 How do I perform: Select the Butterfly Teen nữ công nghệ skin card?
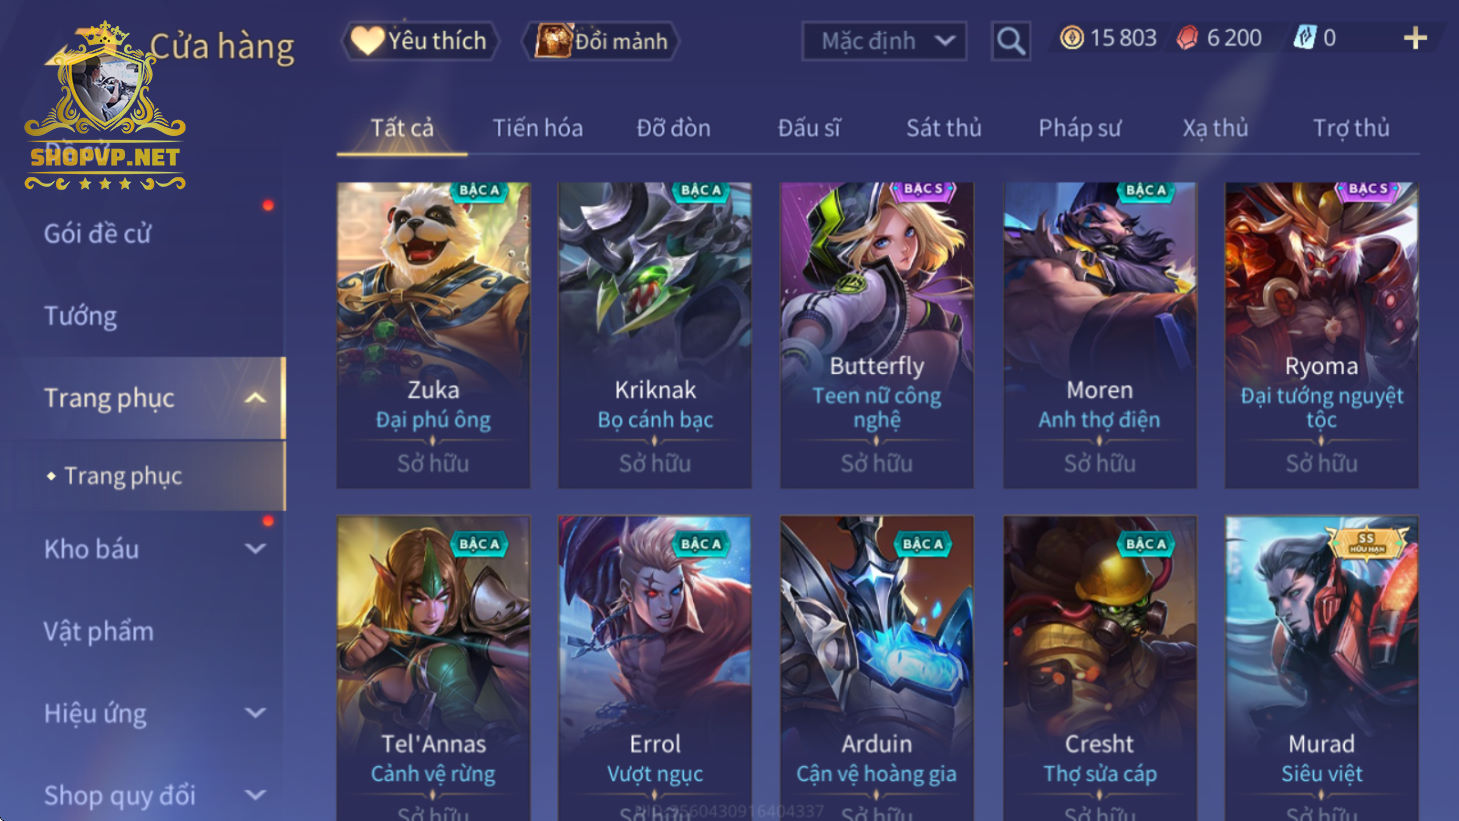877,335
